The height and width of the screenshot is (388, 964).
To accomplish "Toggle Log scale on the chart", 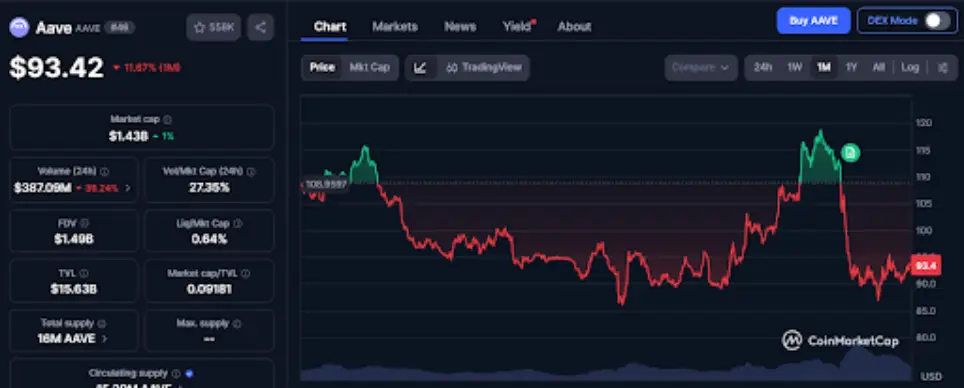I will 910,68.
